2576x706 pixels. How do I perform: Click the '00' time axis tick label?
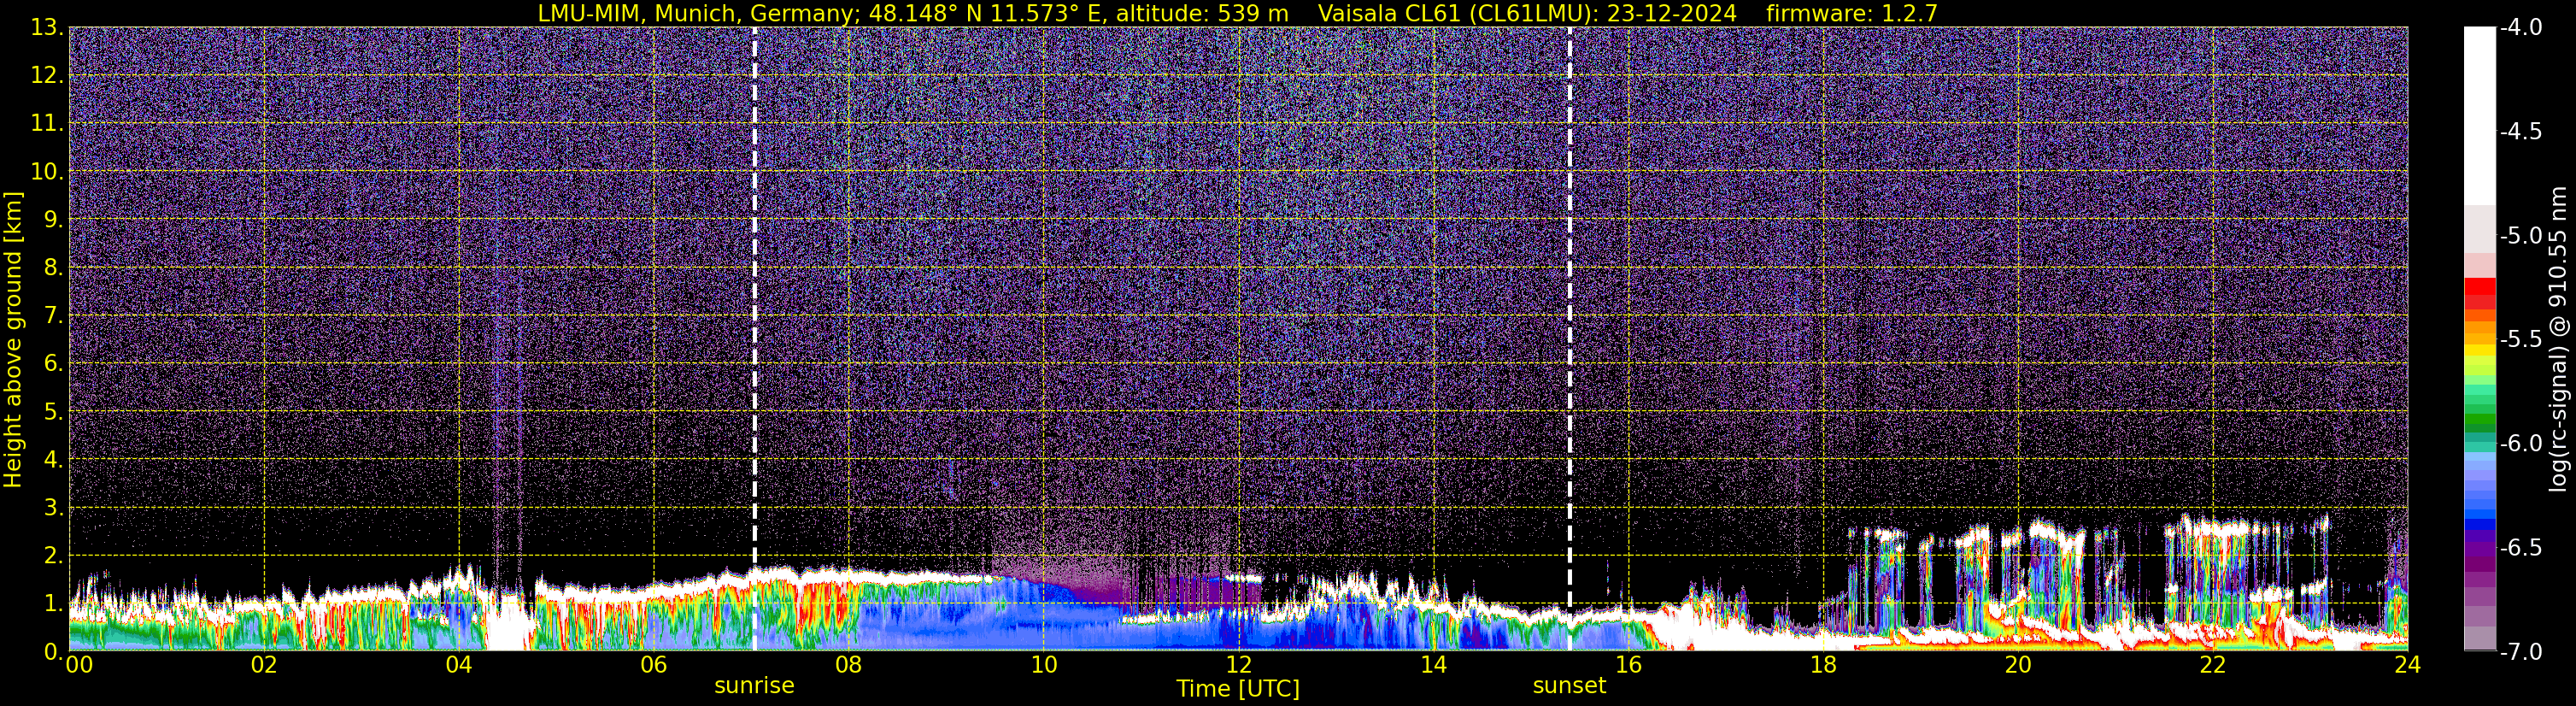pos(79,665)
